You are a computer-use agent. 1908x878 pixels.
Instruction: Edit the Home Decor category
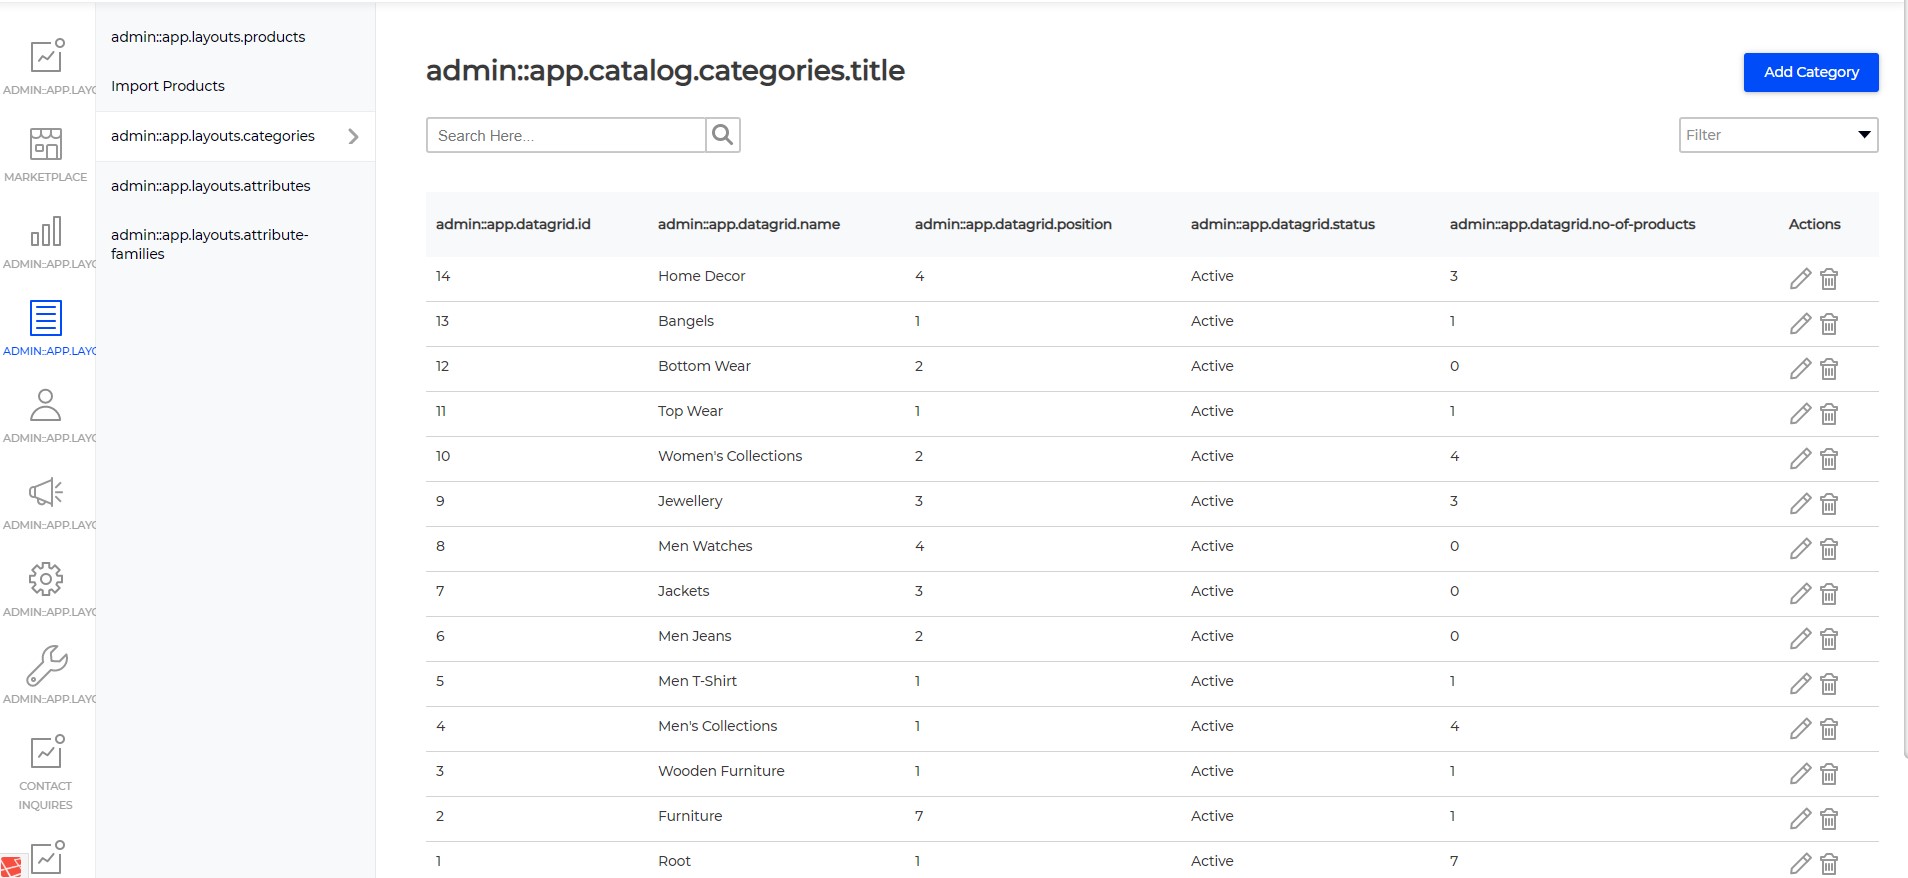click(1800, 279)
